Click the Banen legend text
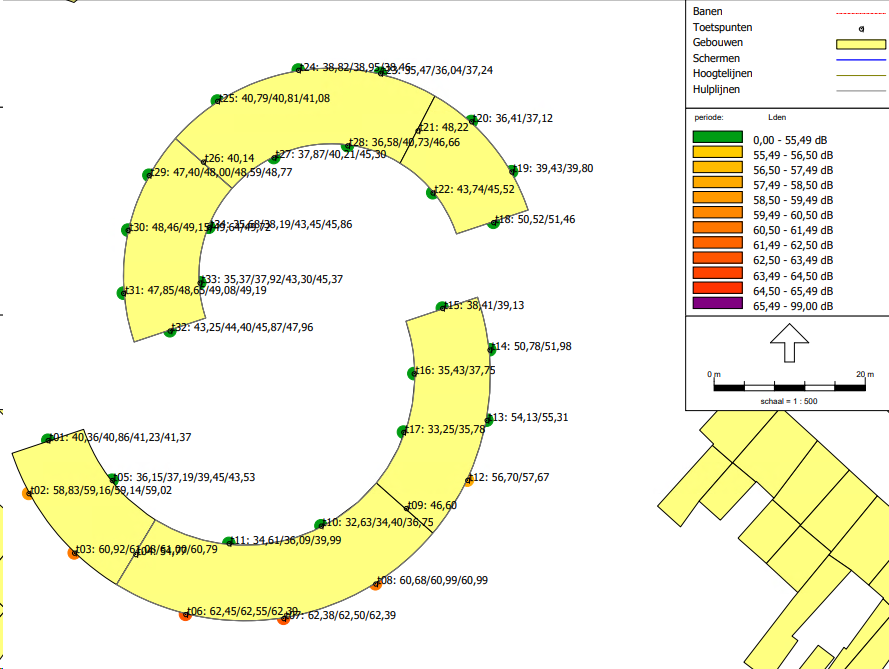The height and width of the screenshot is (669, 889). (708, 11)
